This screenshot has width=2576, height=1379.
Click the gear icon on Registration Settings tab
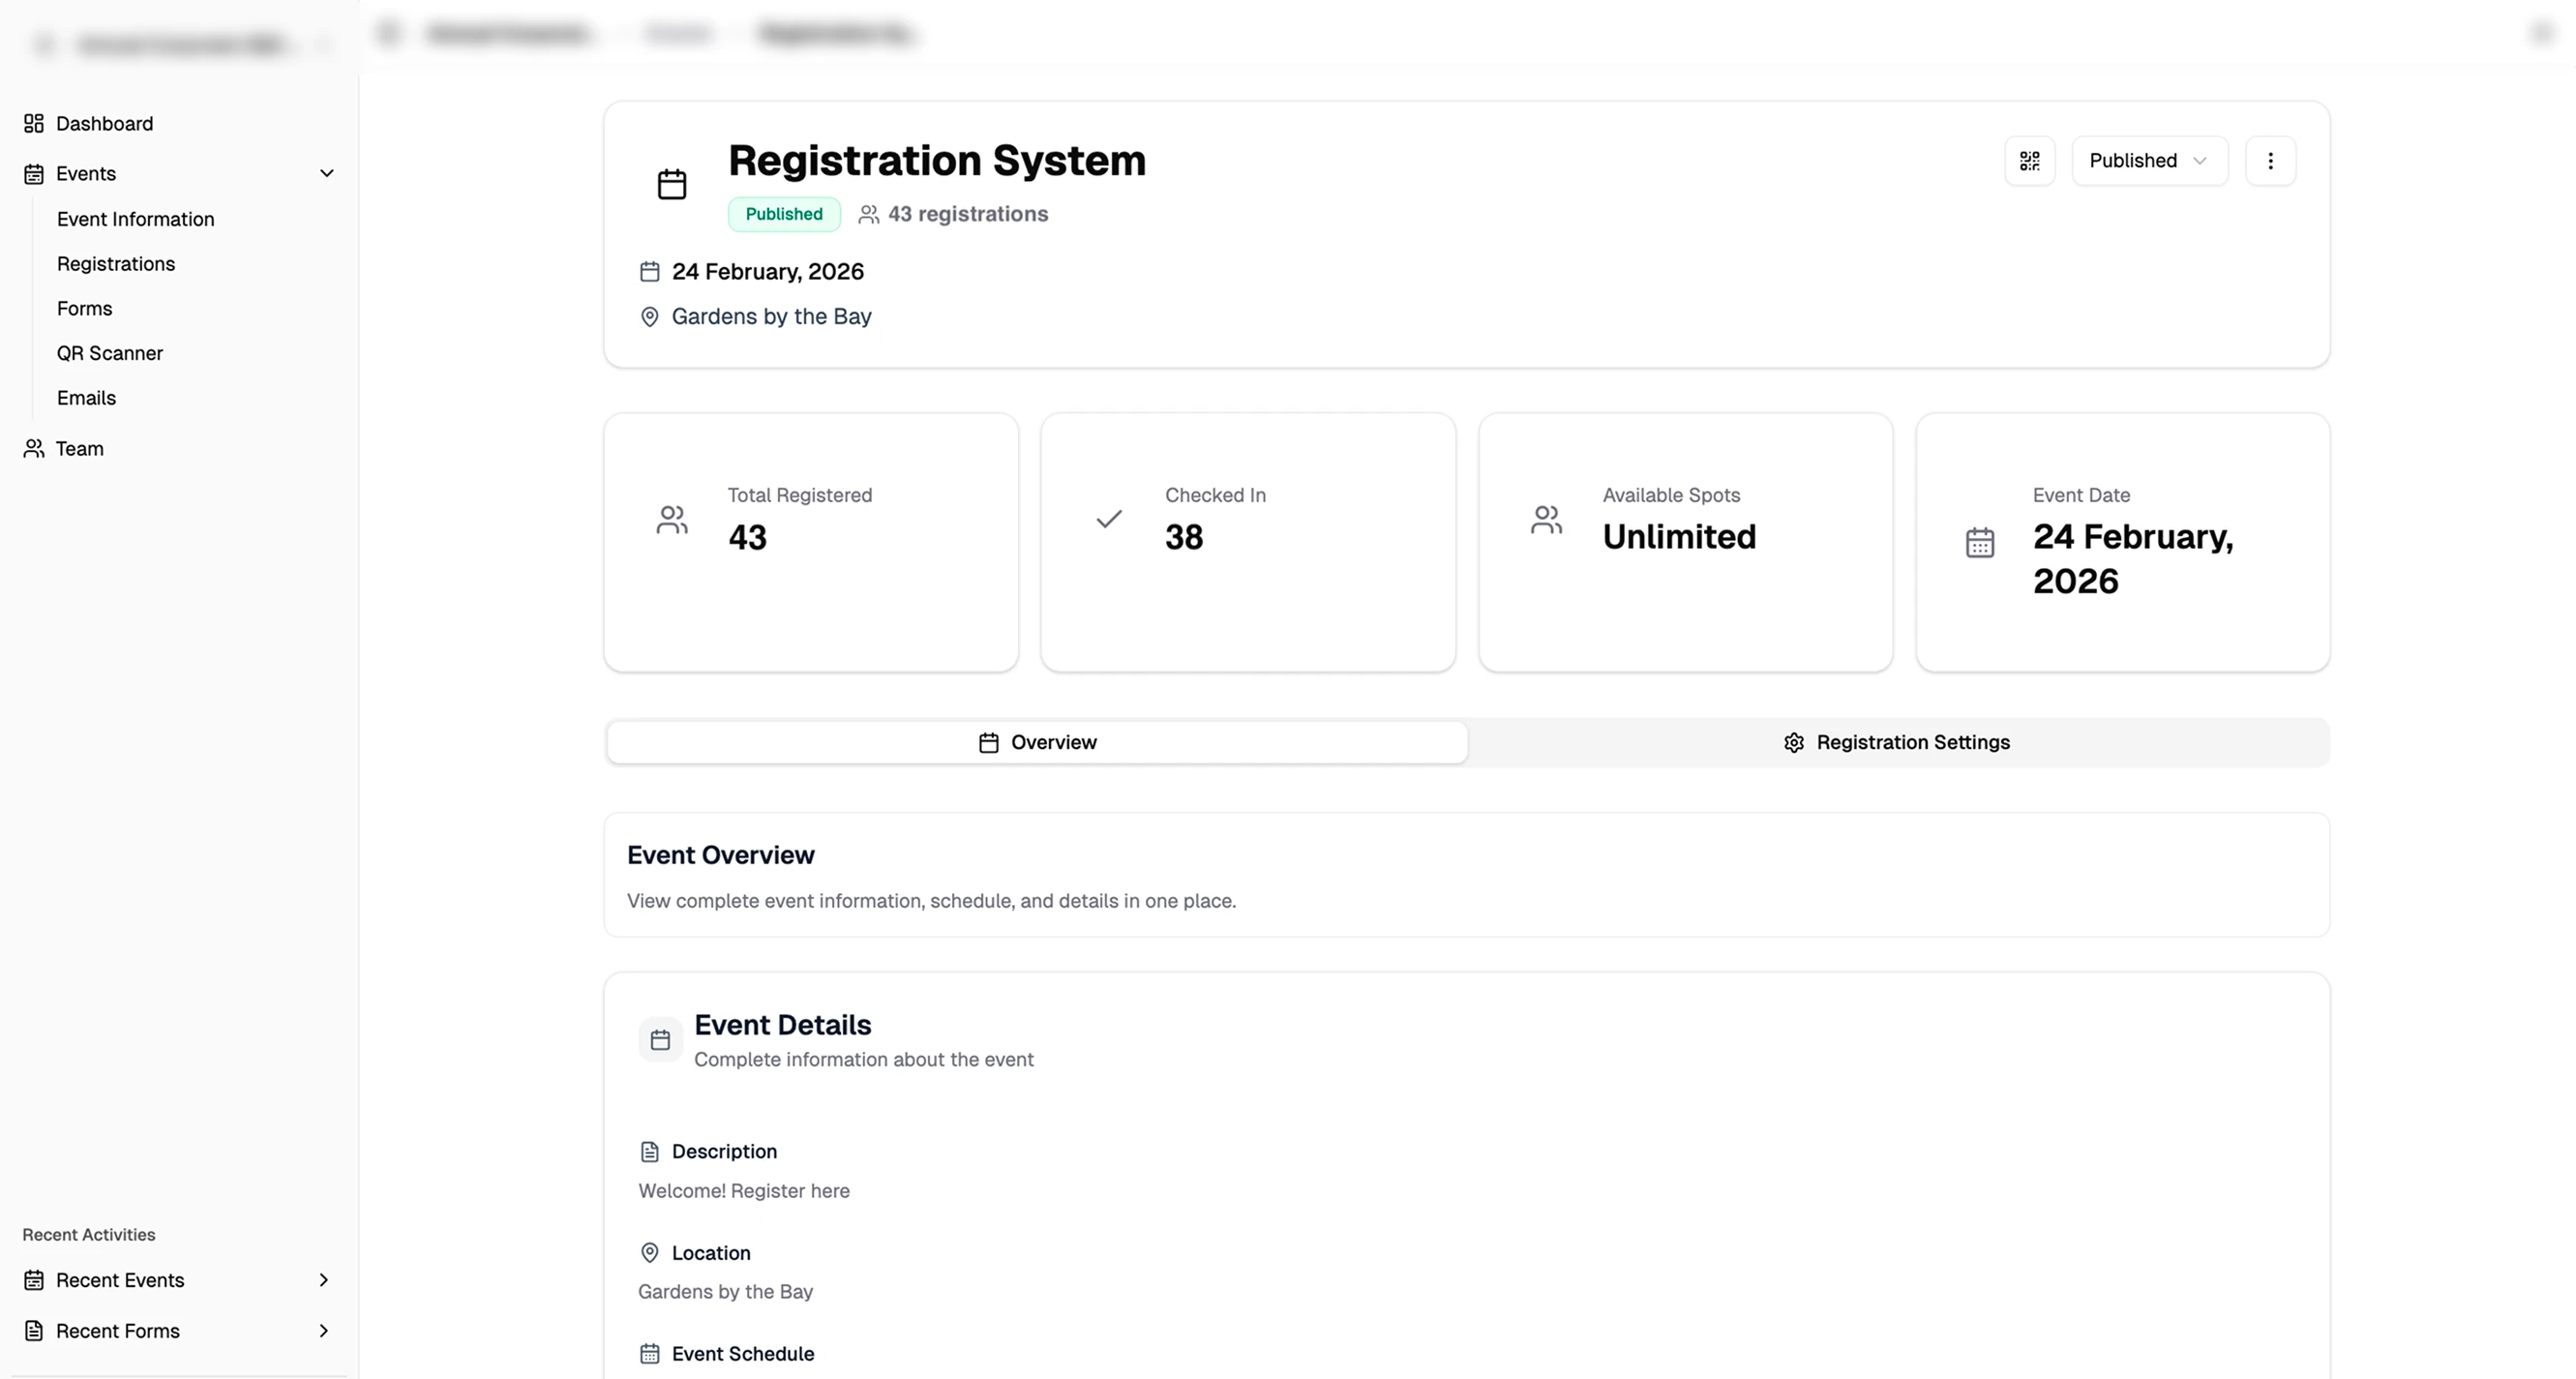tap(1792, 742)
